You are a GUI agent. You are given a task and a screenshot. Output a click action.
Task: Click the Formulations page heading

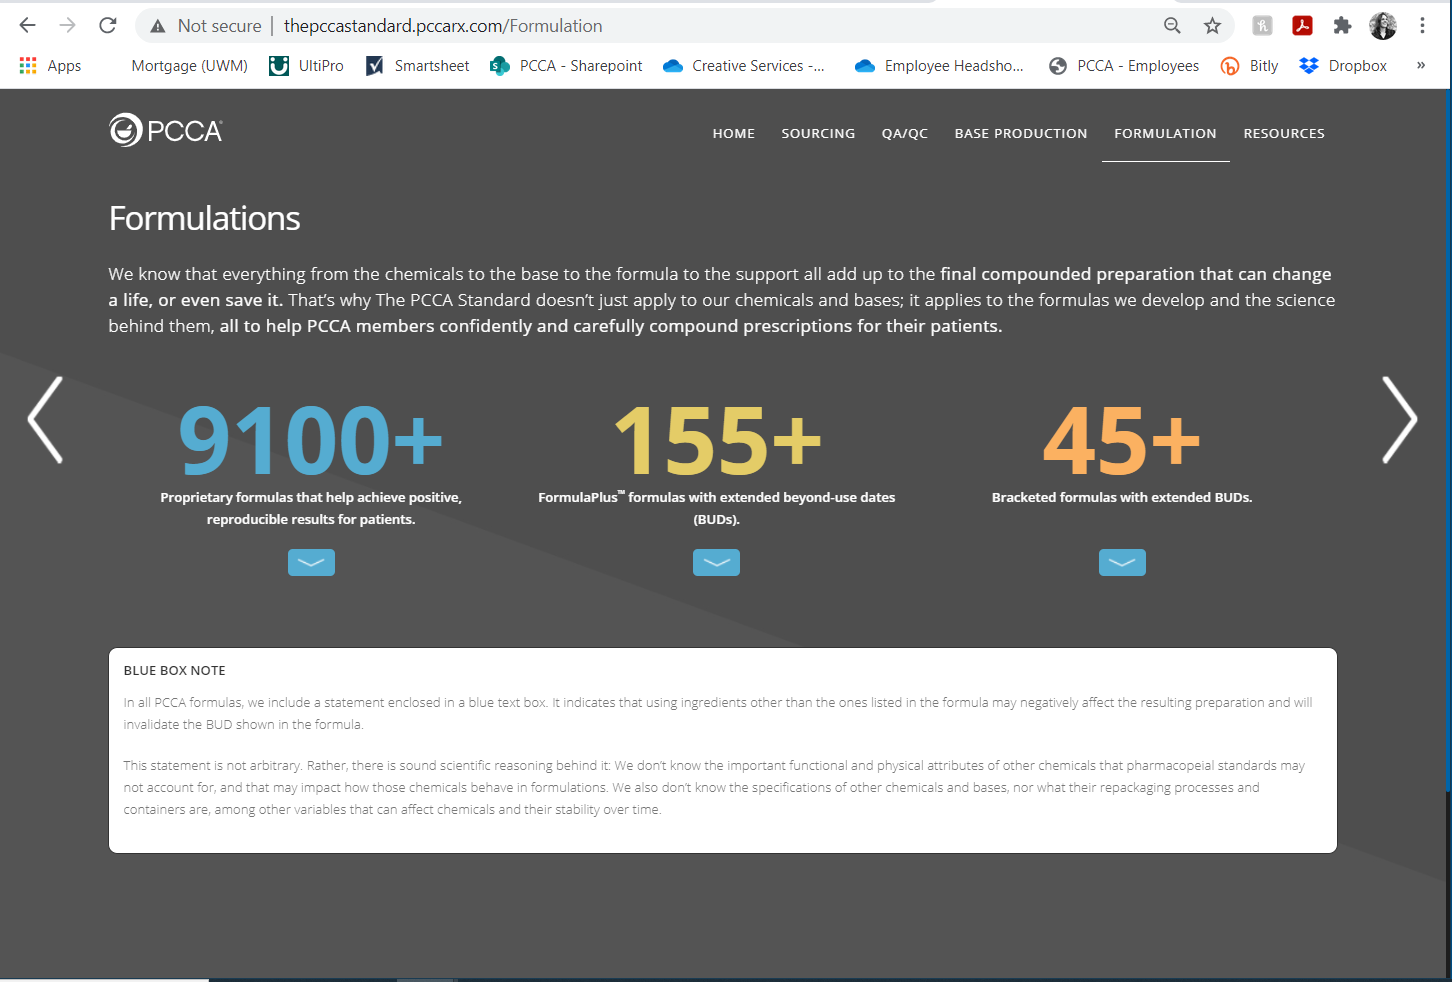click(204, 218)
